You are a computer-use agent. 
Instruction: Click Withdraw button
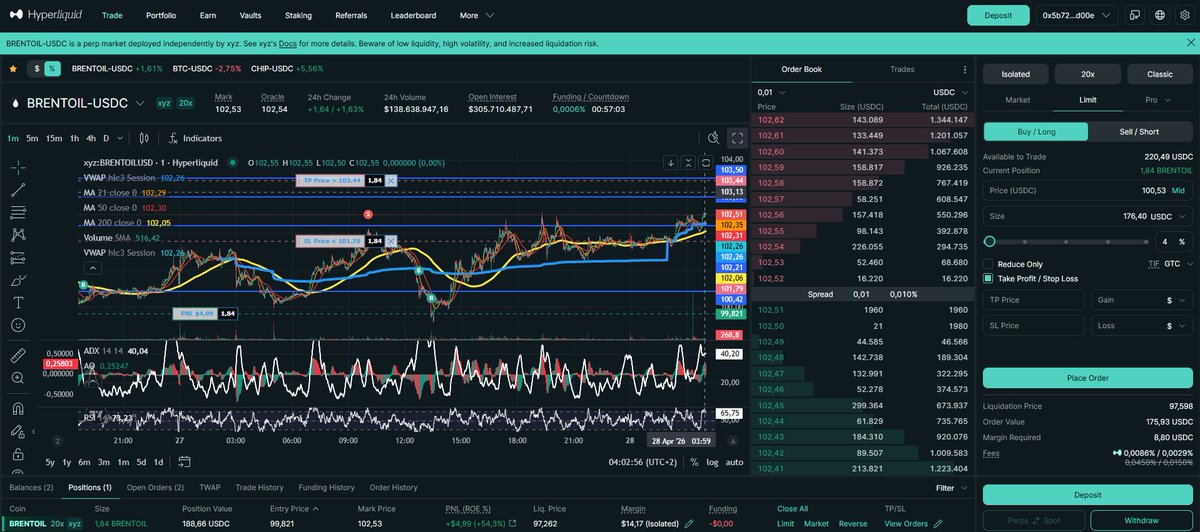1141,521
